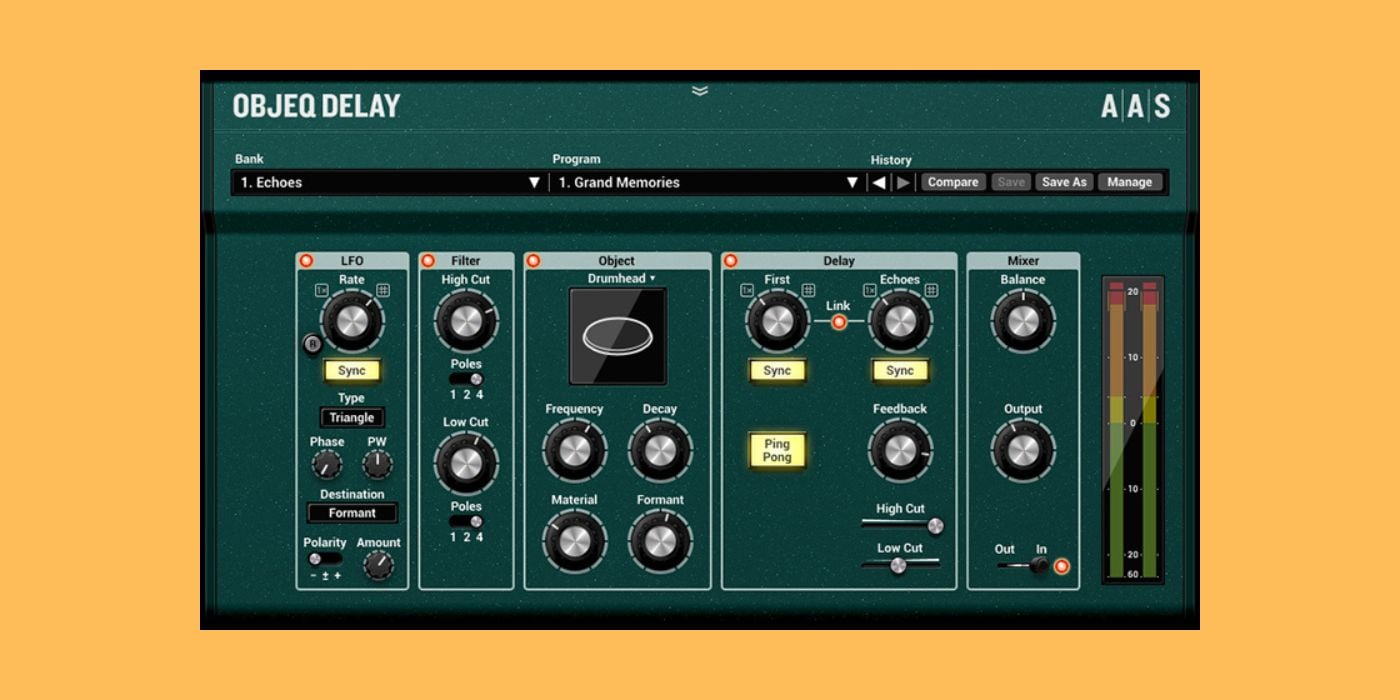Screen dimensions: 1400x700
Task: Toggle the LFO Sync button
Action: coord(352,370)
